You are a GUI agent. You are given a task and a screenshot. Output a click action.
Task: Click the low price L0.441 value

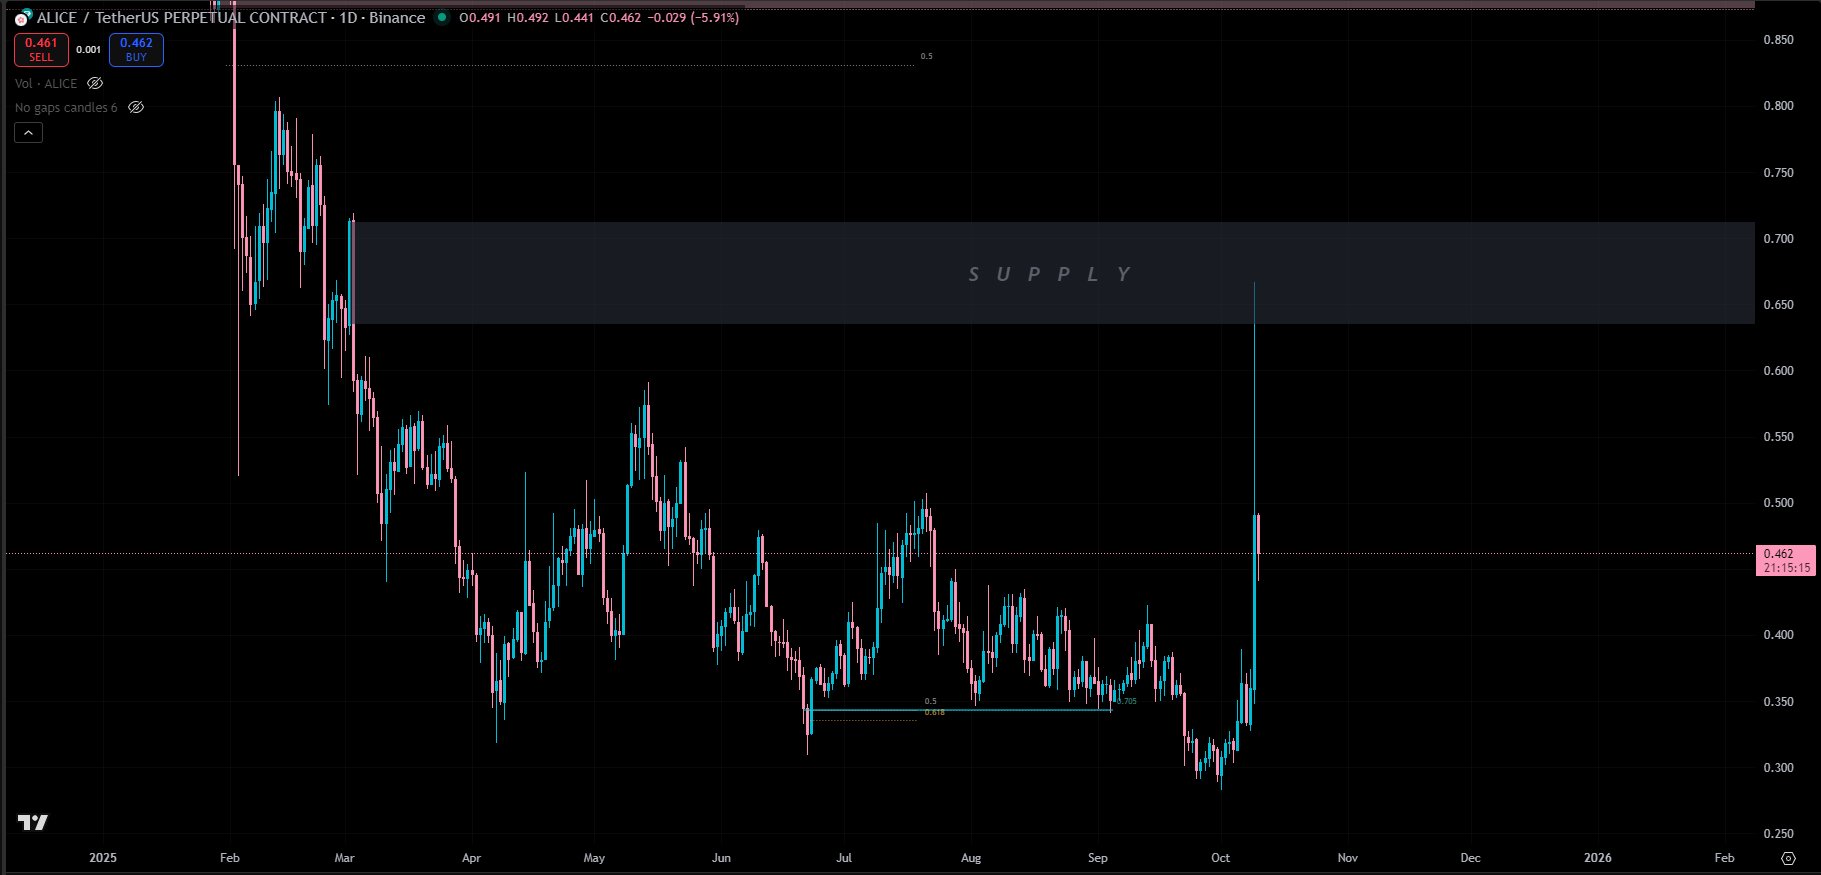[574, 18]
